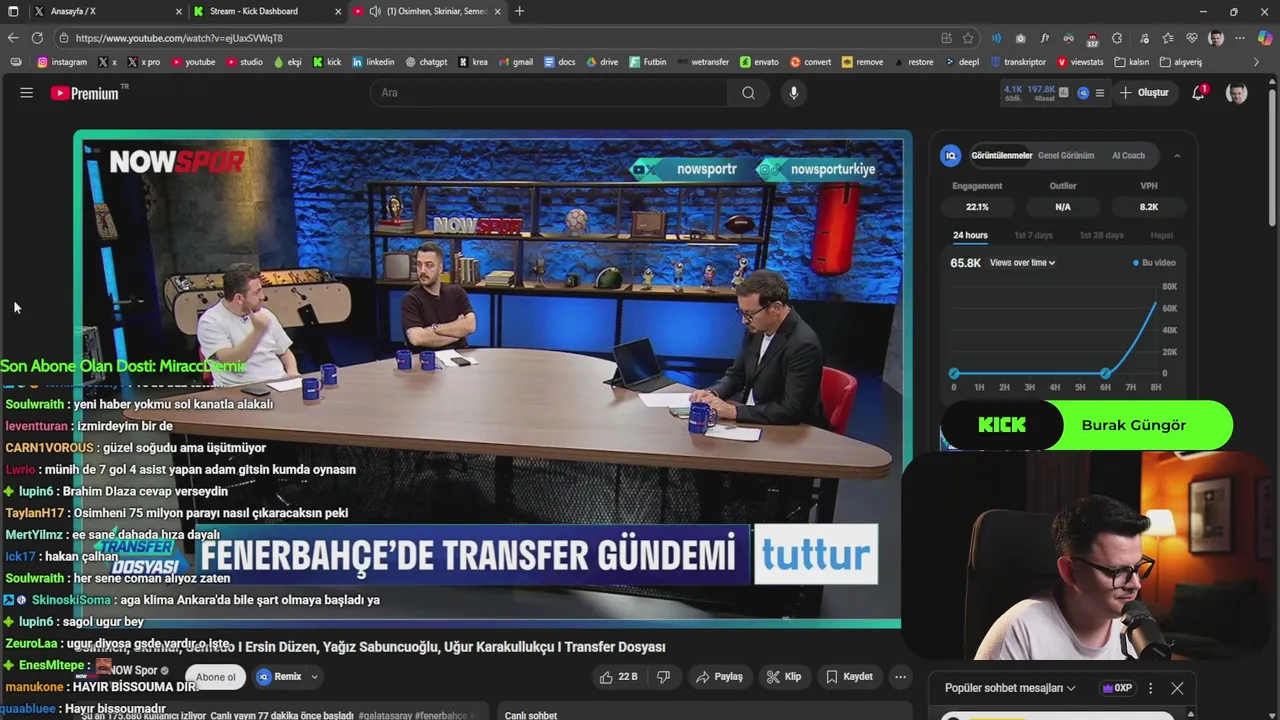Click the YouTube Ara search field

(549, 93)
